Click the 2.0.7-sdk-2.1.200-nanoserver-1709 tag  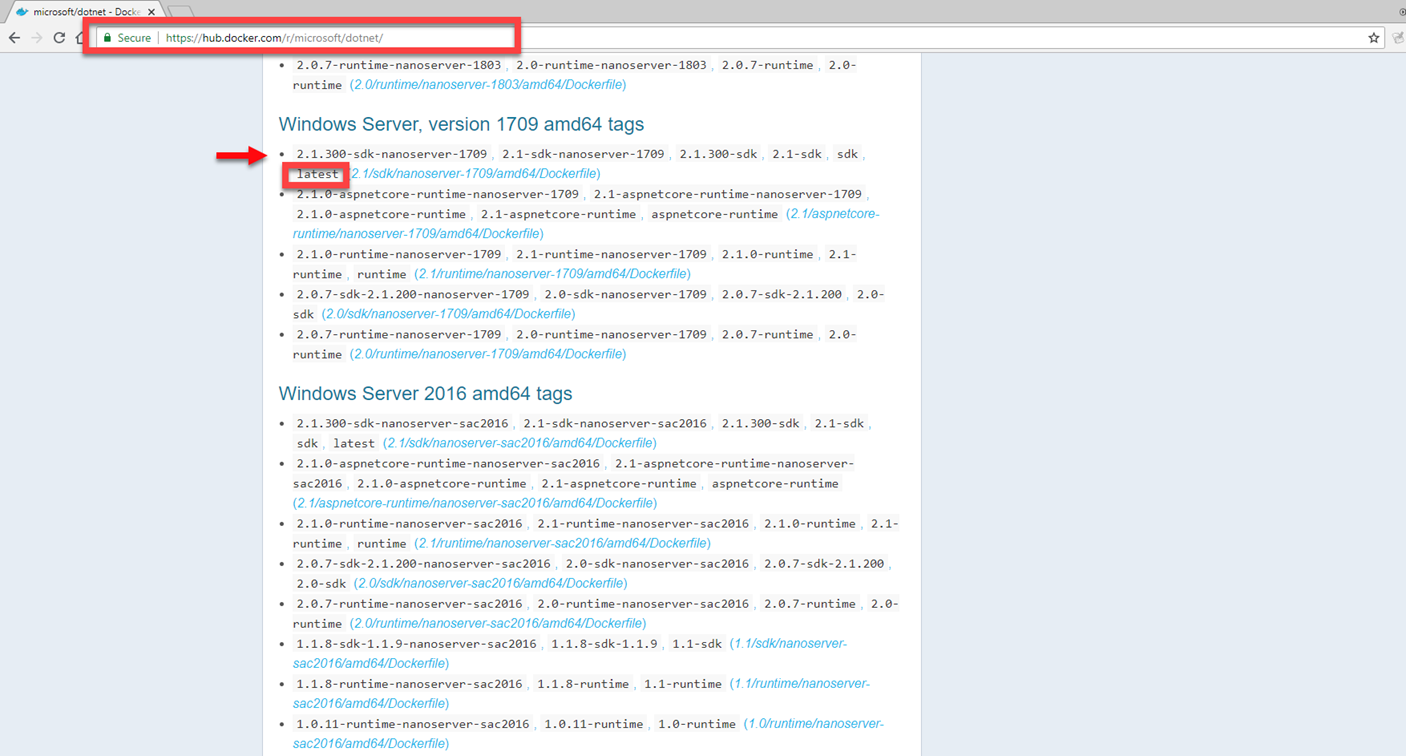pyautogui.click(x=413, y=294)
